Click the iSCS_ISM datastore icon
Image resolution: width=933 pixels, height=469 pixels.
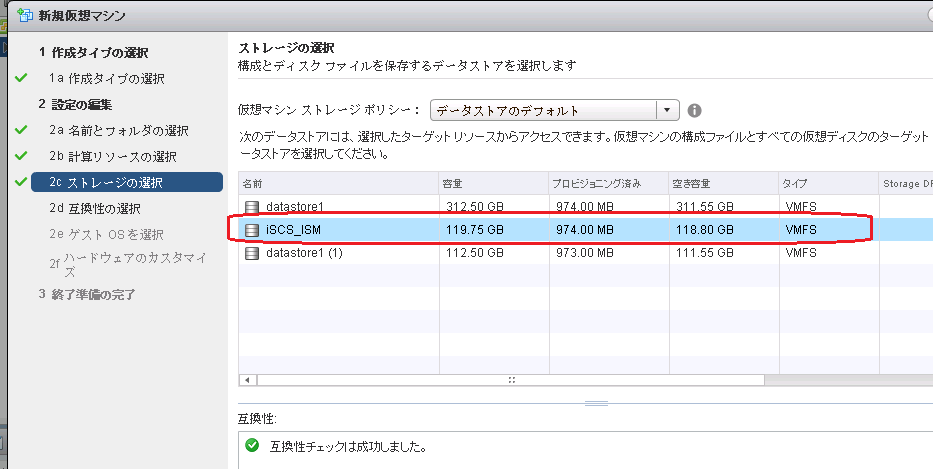pos(252,230)
